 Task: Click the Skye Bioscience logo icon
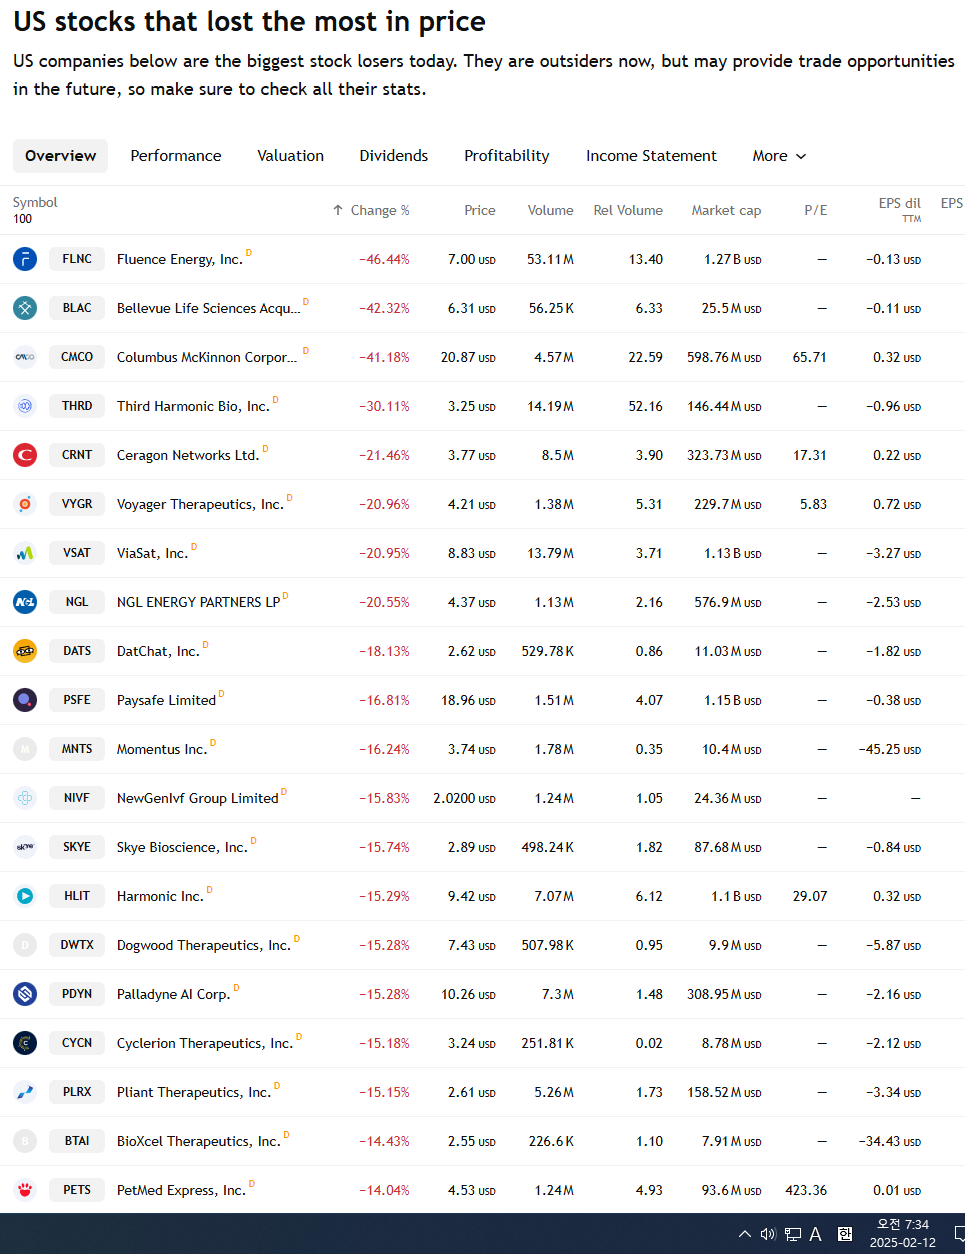(x=25, y=847)
